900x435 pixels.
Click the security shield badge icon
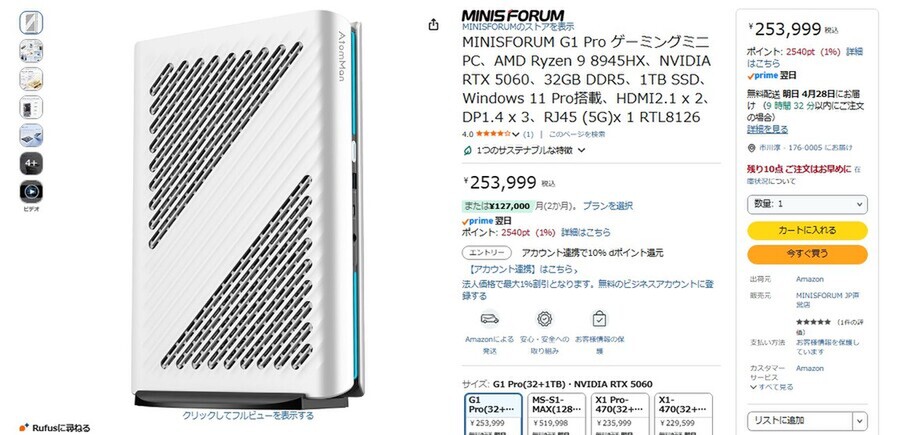(544, 319)
